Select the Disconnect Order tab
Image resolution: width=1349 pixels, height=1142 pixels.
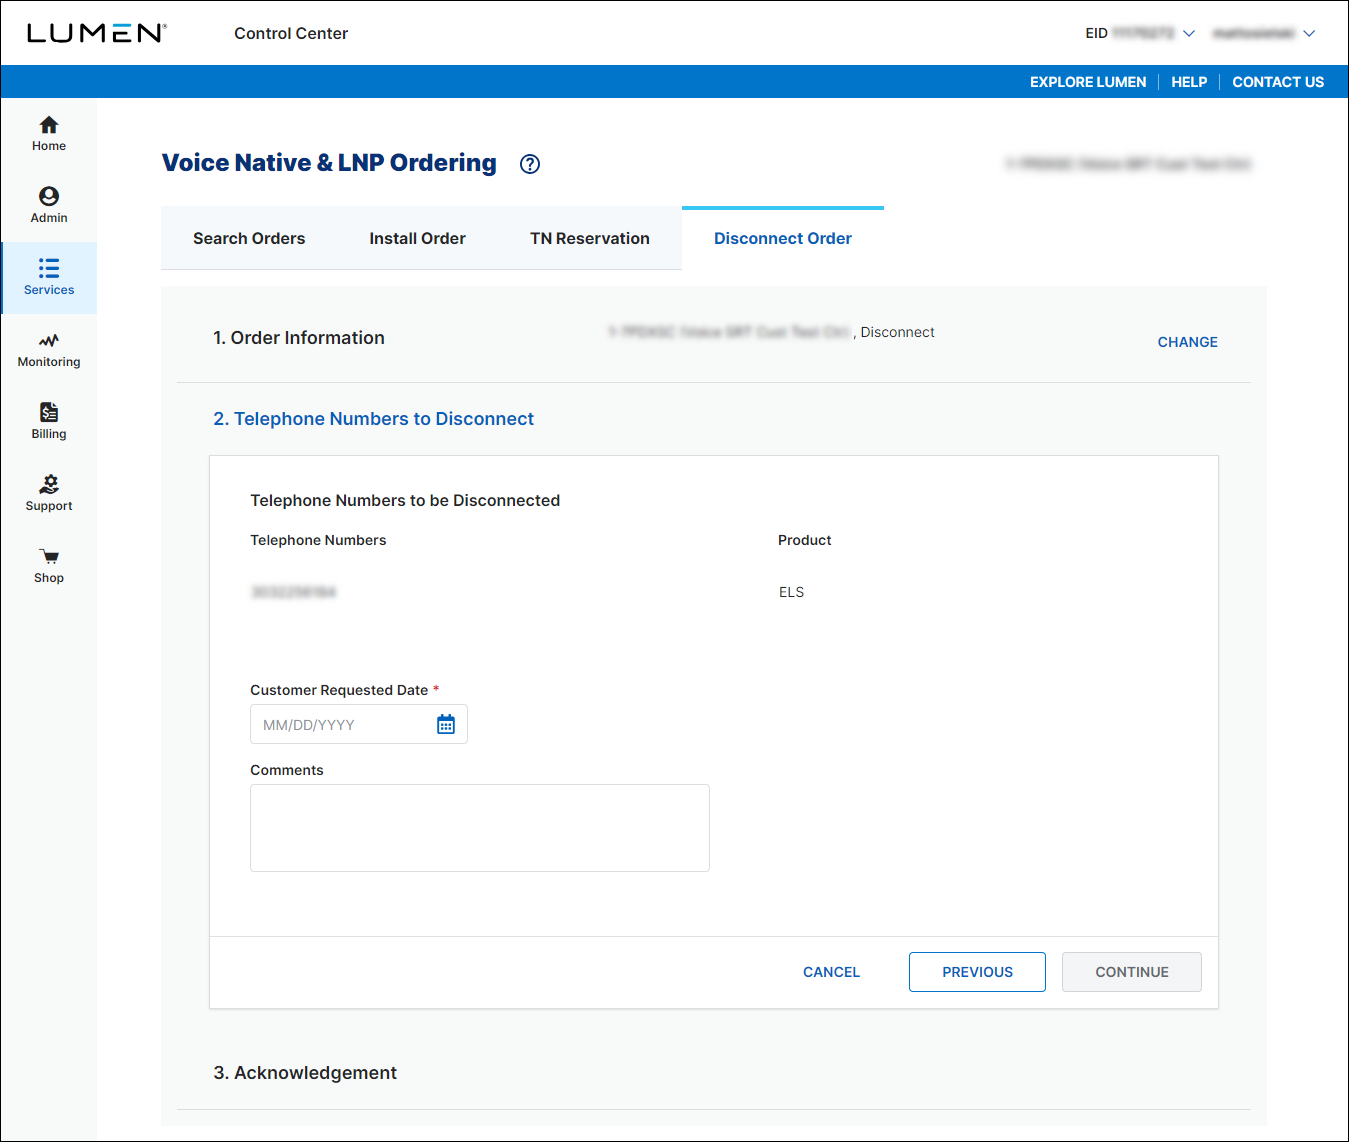783,238
